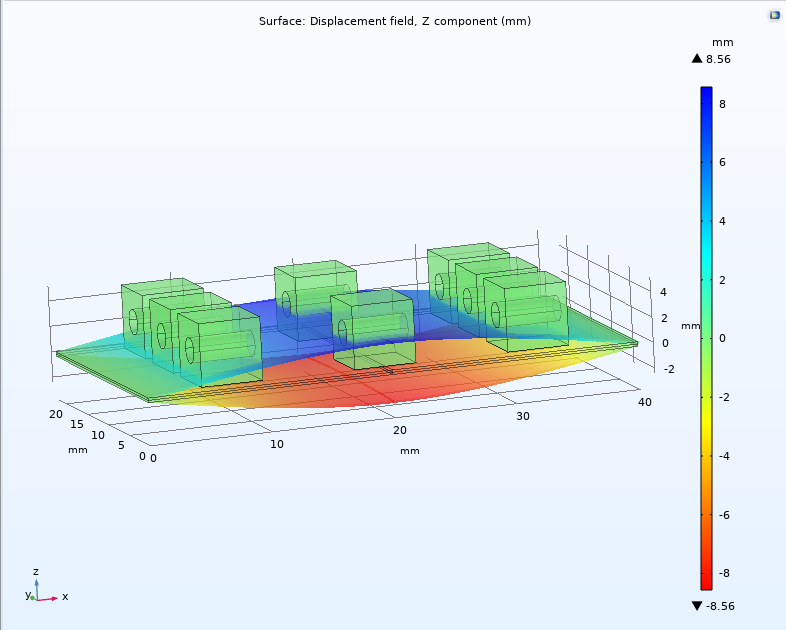Viewport: 786px width, 630px height.
Task: Click the green Y dot of orientation triad
Action: pos(32,597)
